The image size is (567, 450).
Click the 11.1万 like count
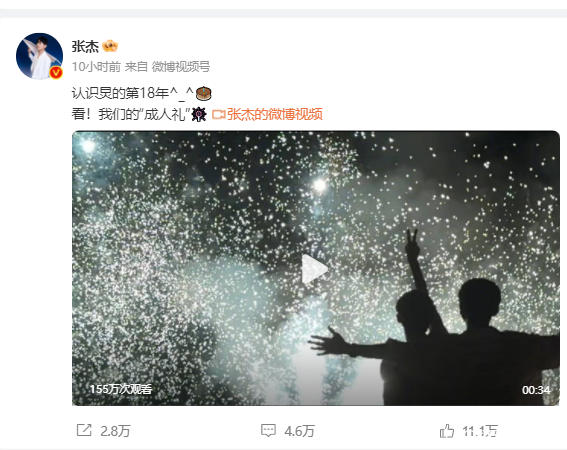pyautogui.click(x=480, y=431)
